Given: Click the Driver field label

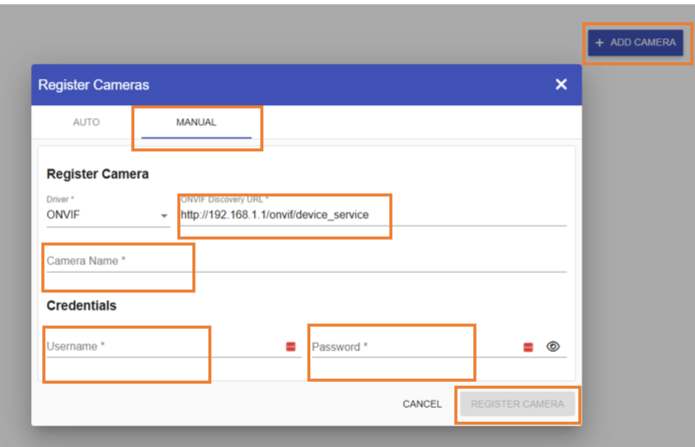Looking at the screenshot, I should point(59,199).
